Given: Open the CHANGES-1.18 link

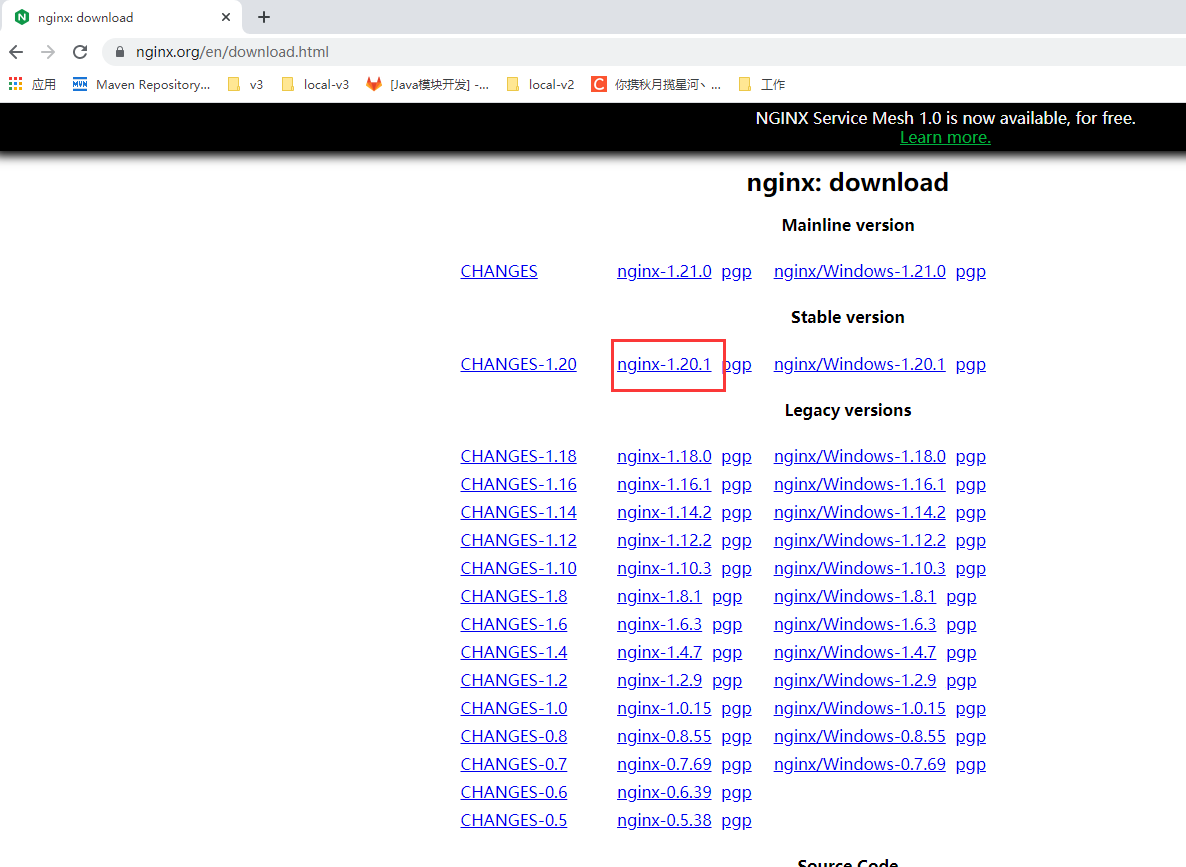Looking at the screenshot, I should coord(519,457).
